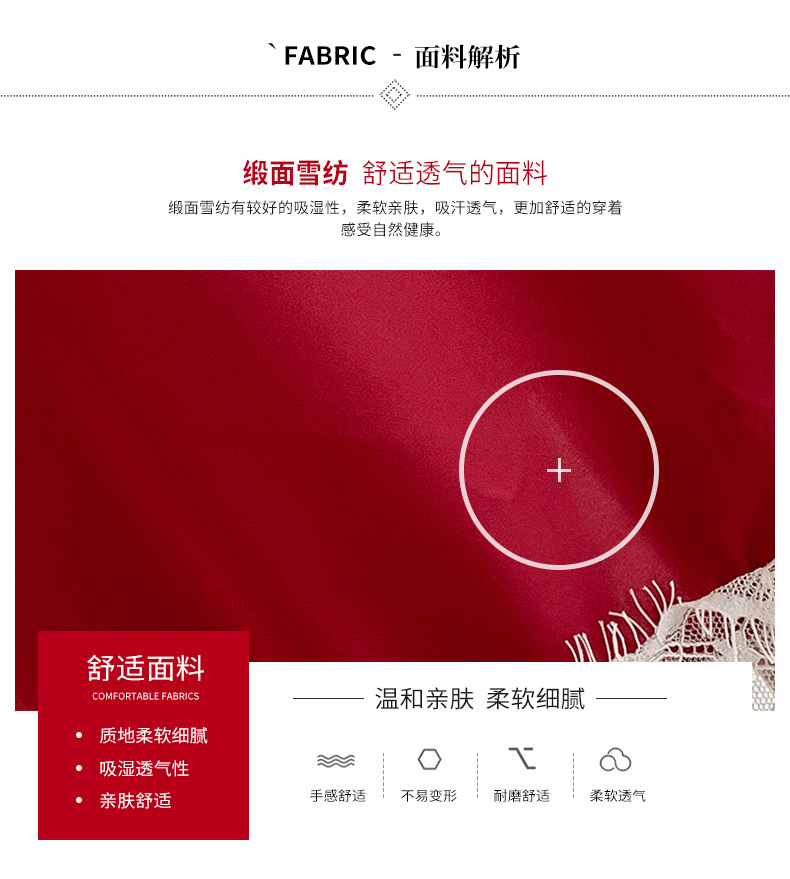This screenshot has height=879, width=790.
Task: Click the cloud 柔软透气 icon
Action: click(x=615, y=759)
